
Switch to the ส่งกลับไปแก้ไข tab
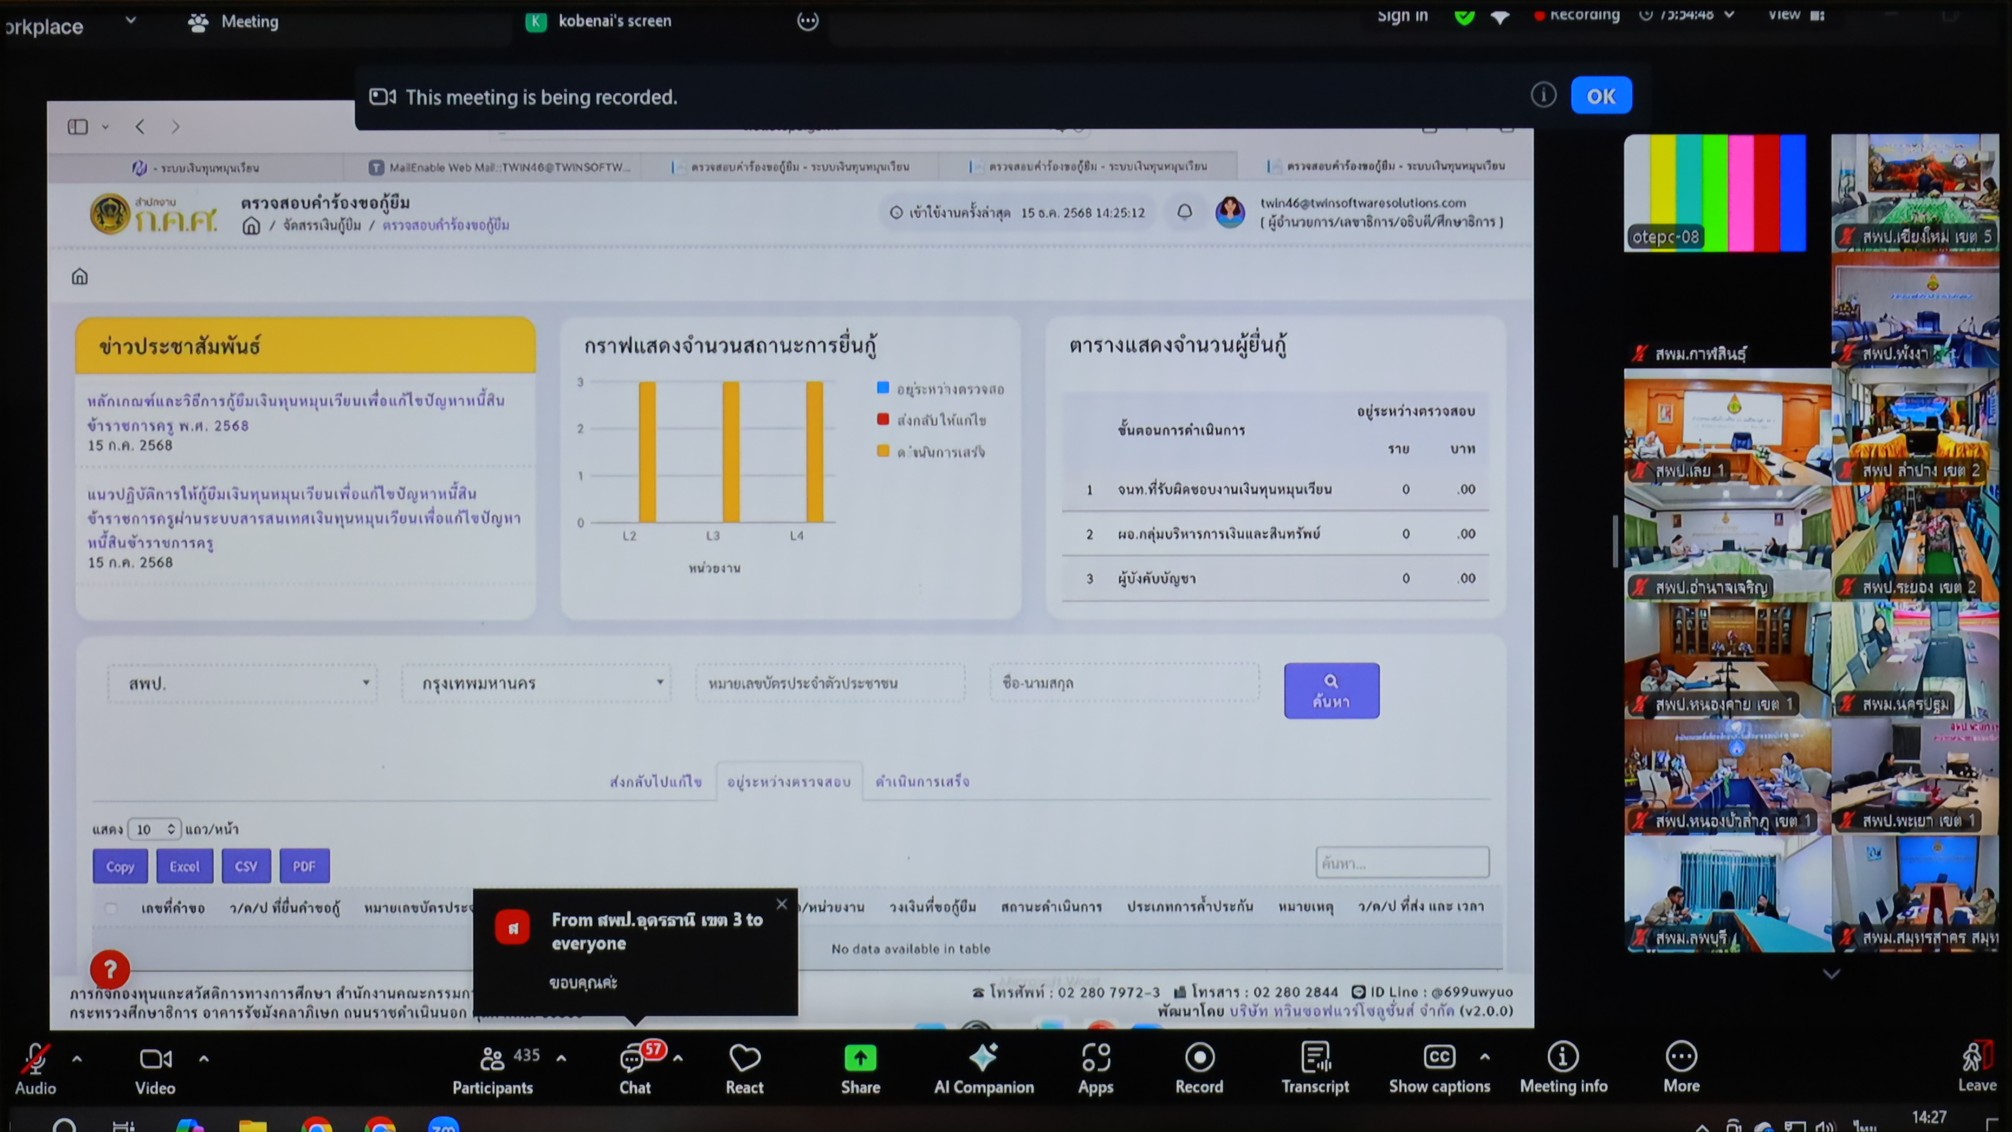(x=656, y=782)
